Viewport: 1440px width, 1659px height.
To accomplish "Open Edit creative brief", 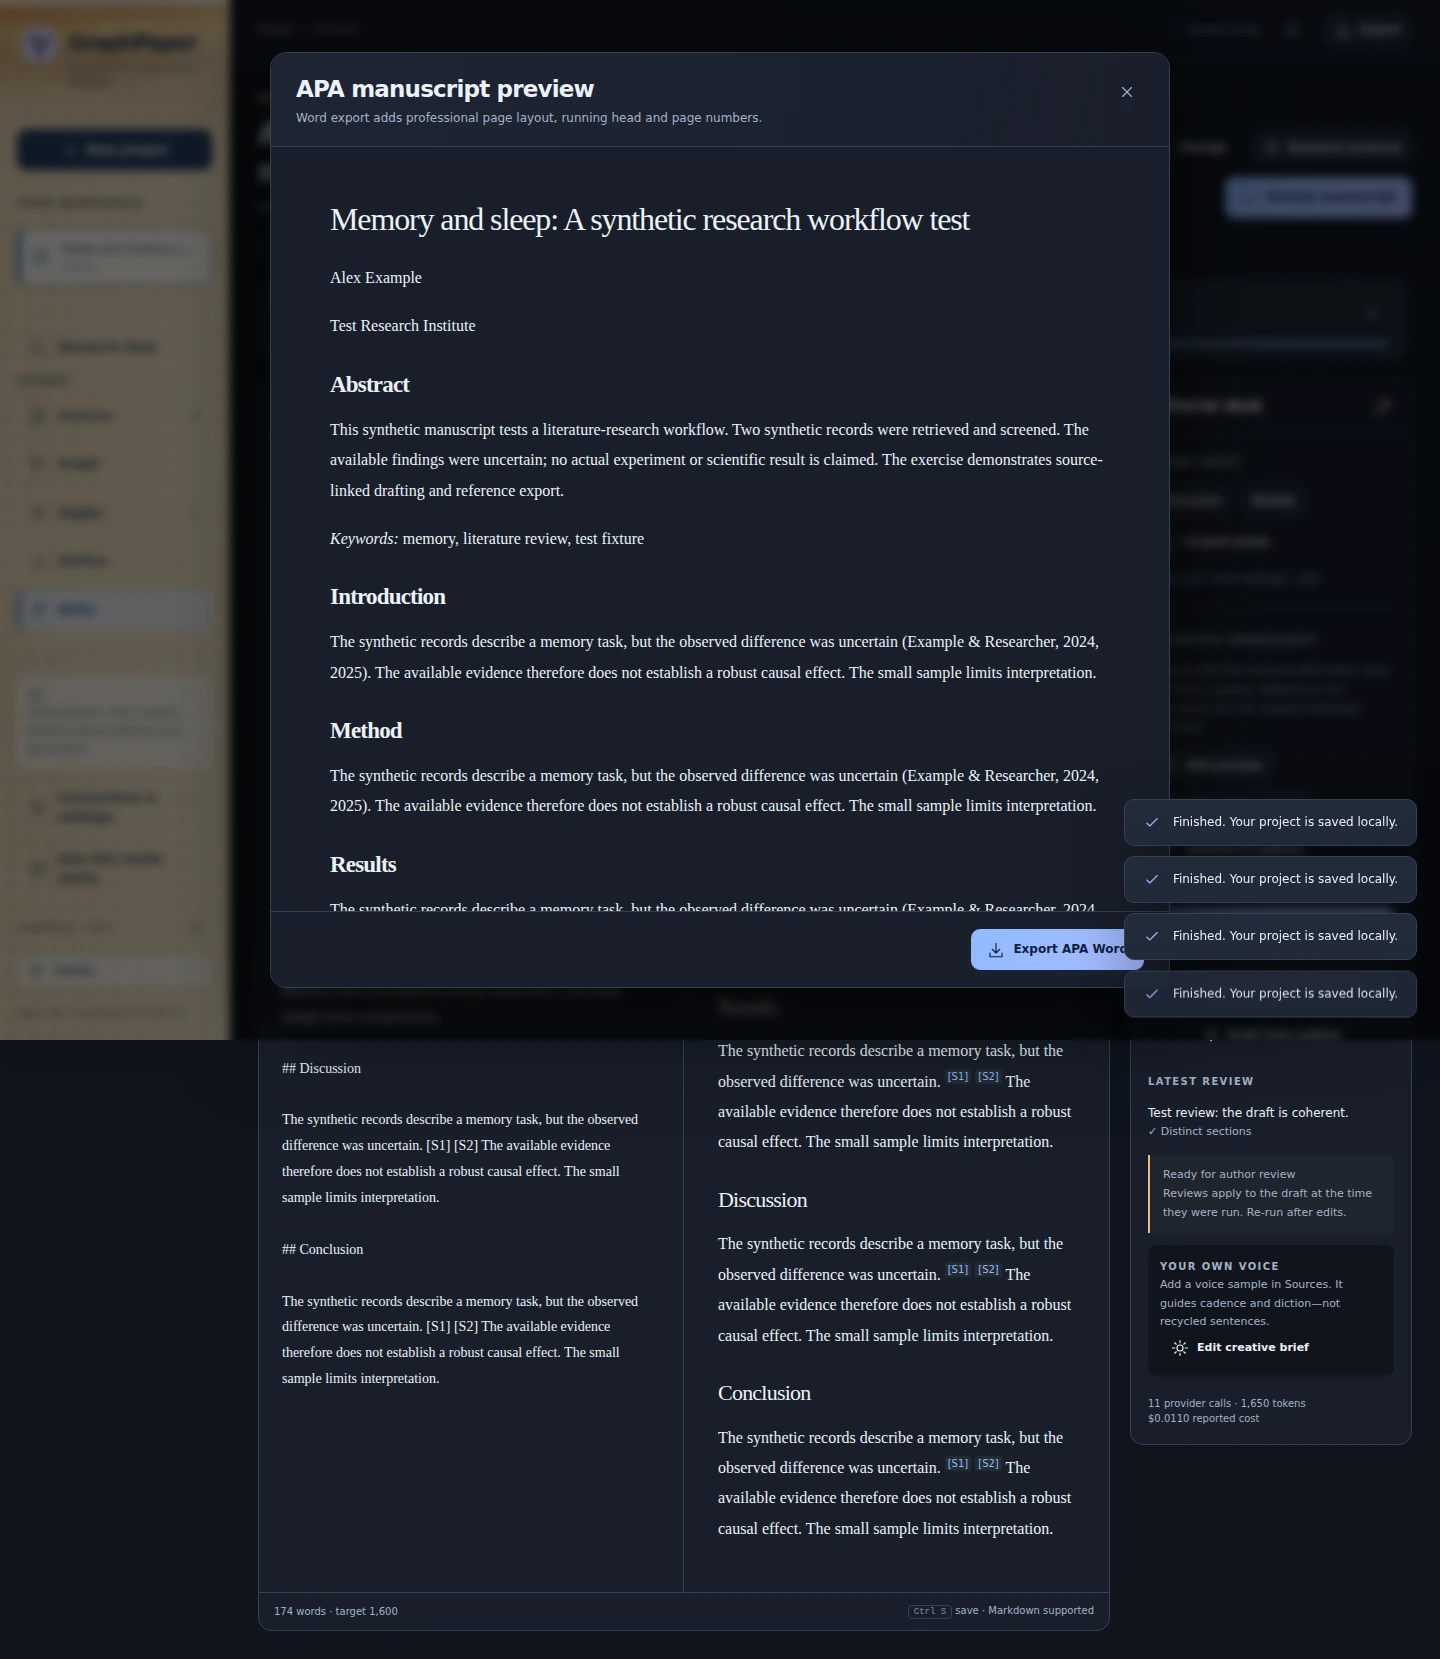I will tap(1240, 1347).
